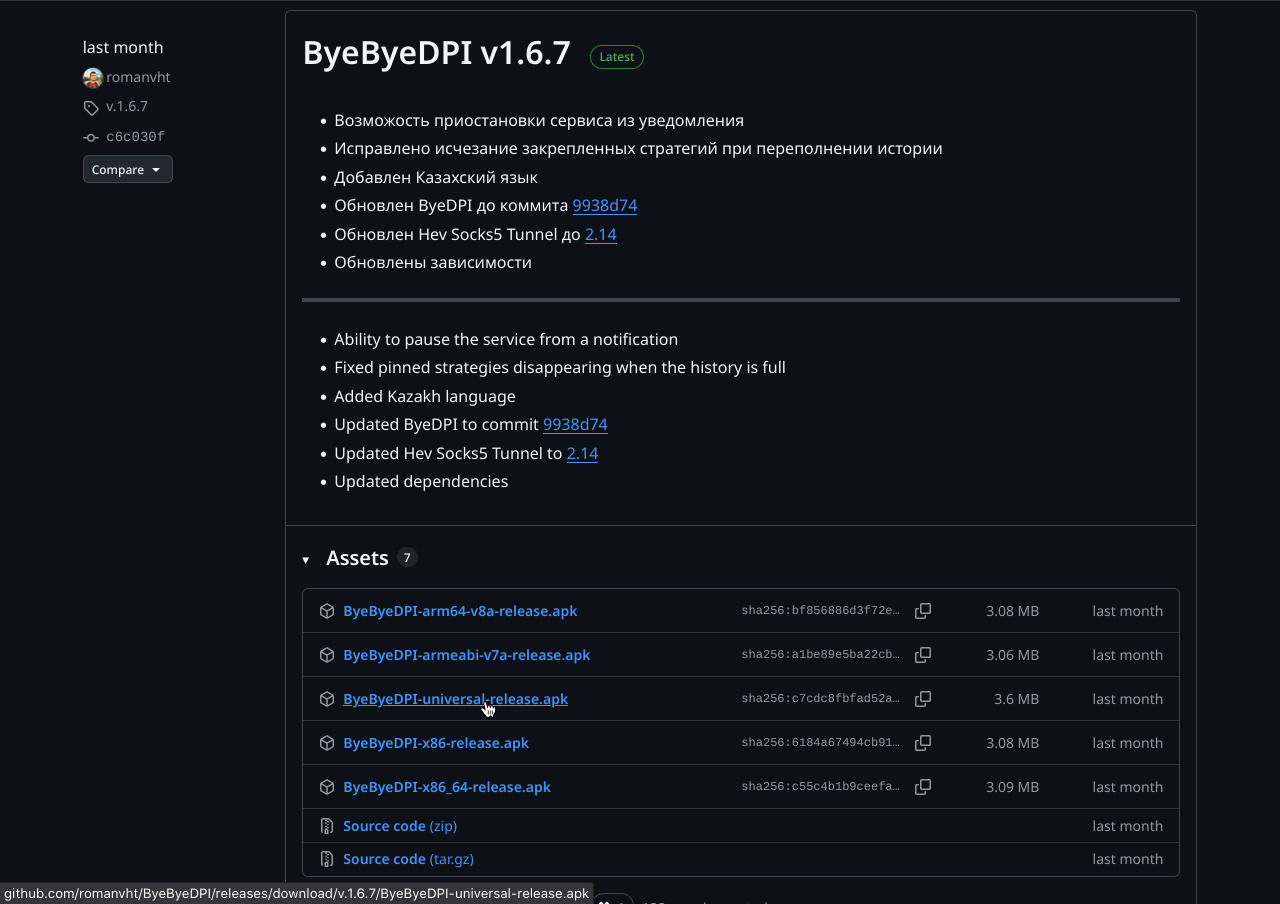Copy SHA256 hash for x86_64 APK
Screen dimensions: 1280x904
tap(922, 787)
